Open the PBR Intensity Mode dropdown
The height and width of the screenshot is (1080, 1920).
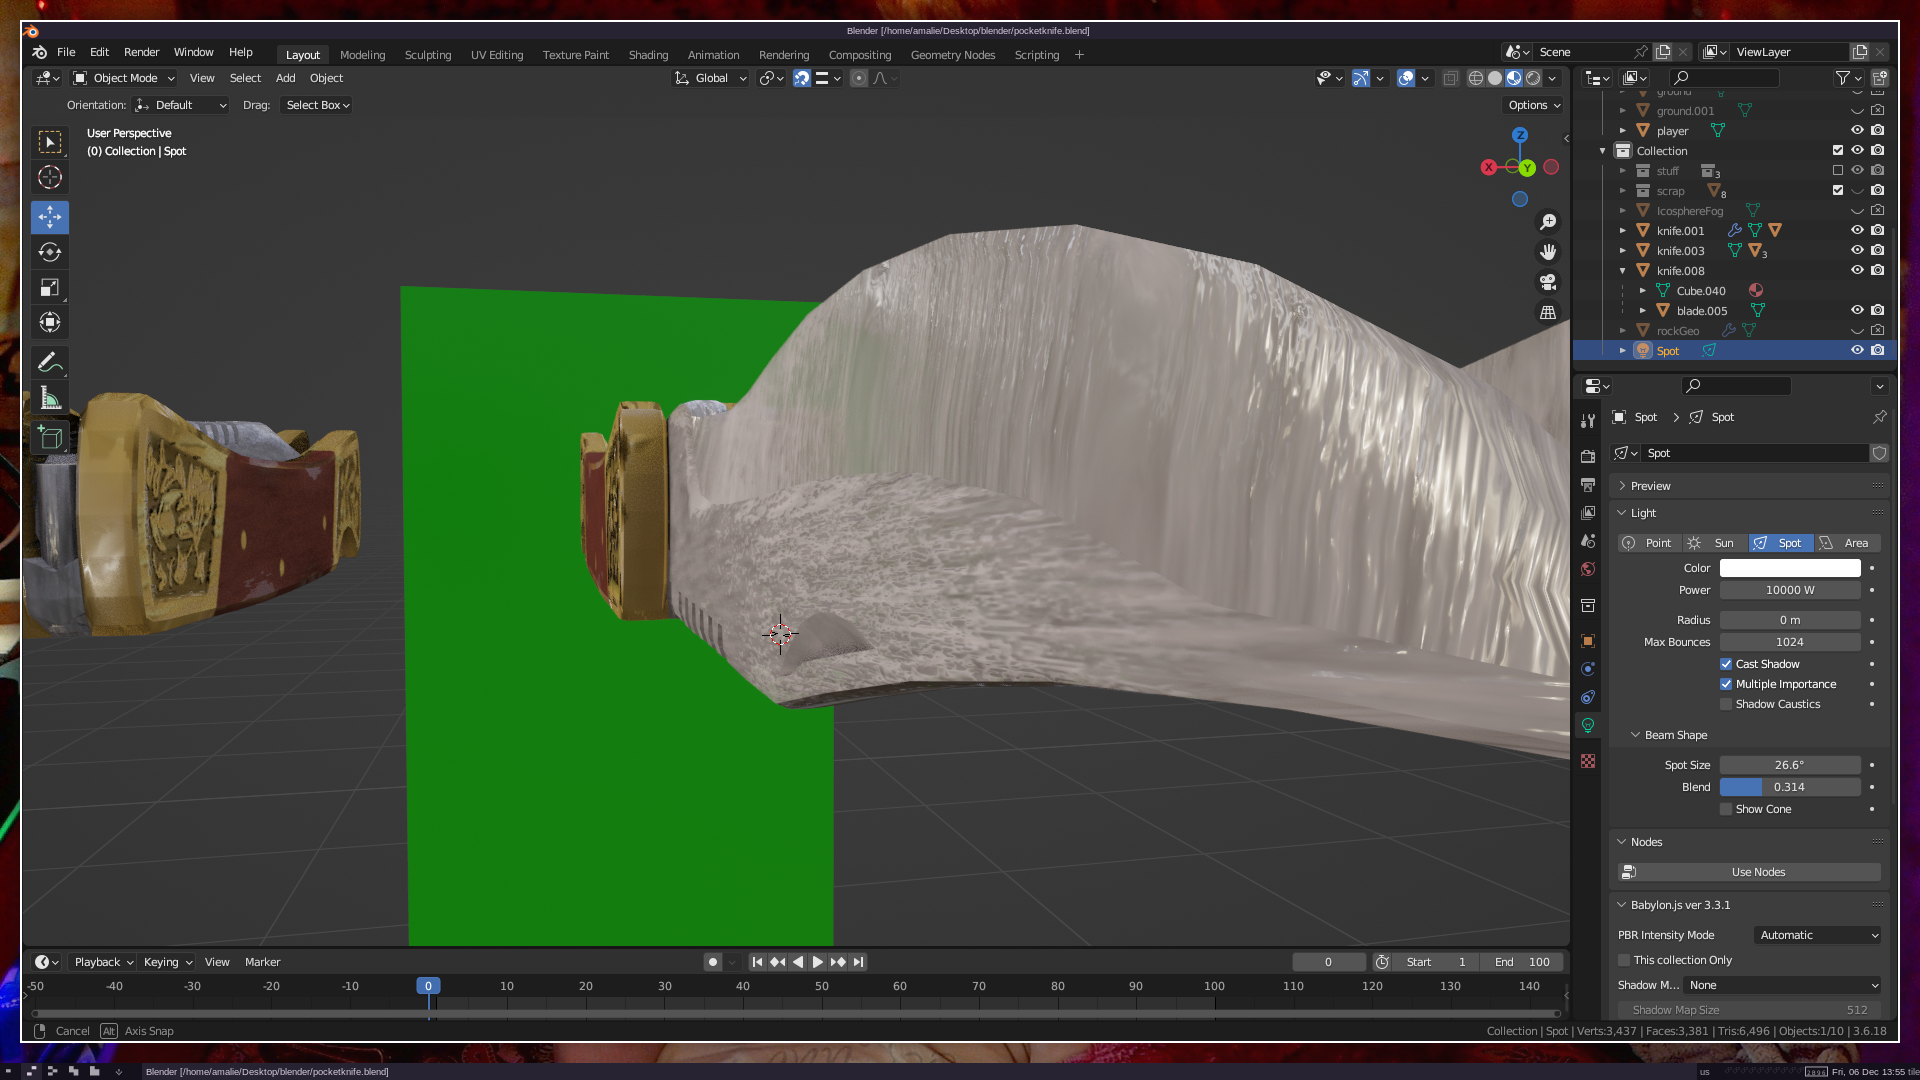(x=1818, y=935)
